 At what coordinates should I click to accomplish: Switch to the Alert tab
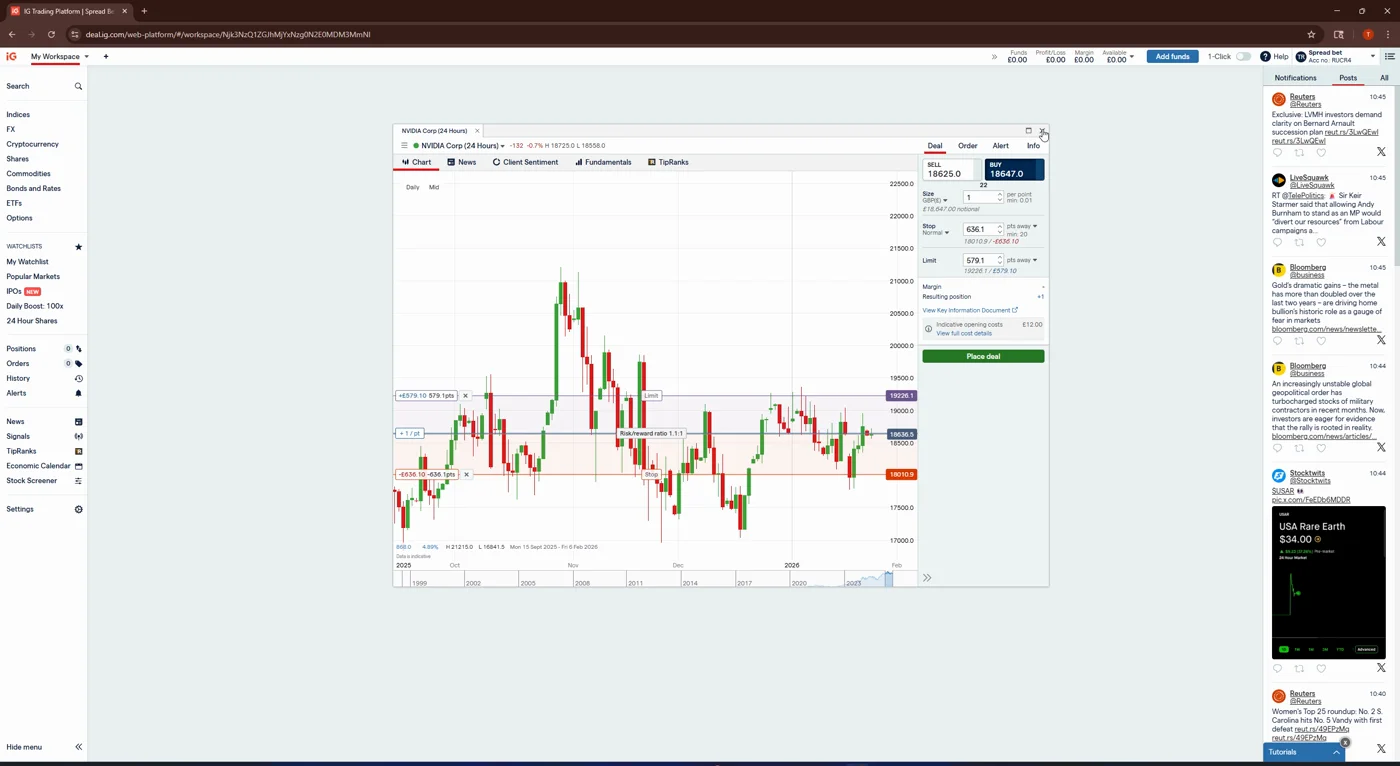pyautogui.click(x=1000, y=146)
